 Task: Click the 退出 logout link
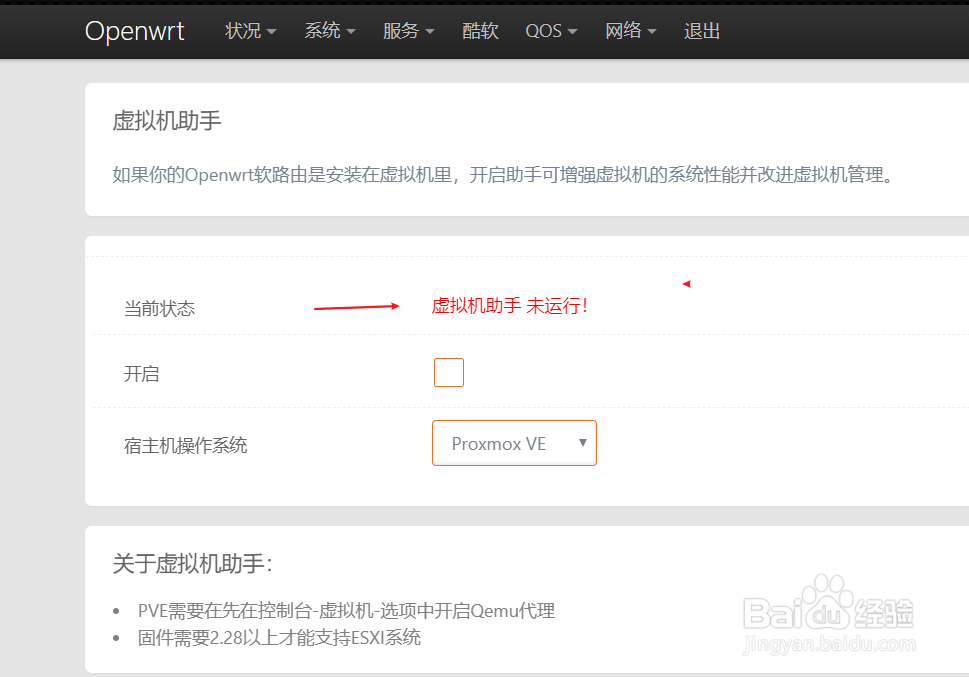pyautogui.click(x=701, y=31)
